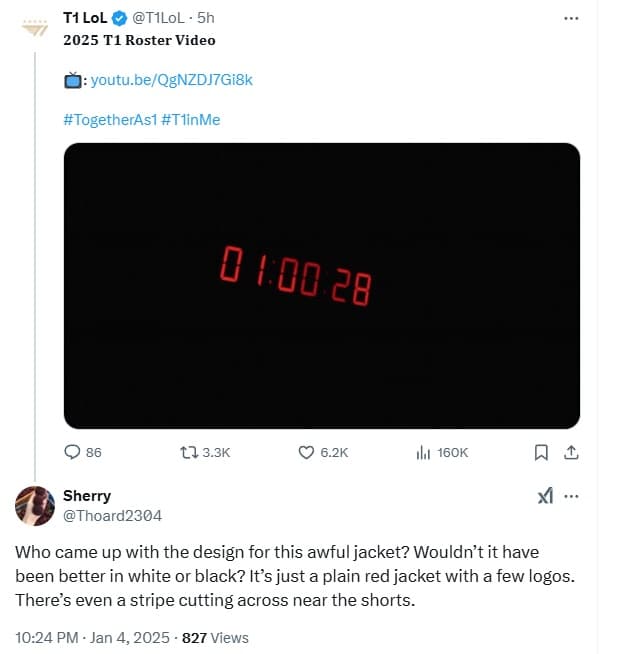Open the T1 LoL display name

[x=85, y=19]
